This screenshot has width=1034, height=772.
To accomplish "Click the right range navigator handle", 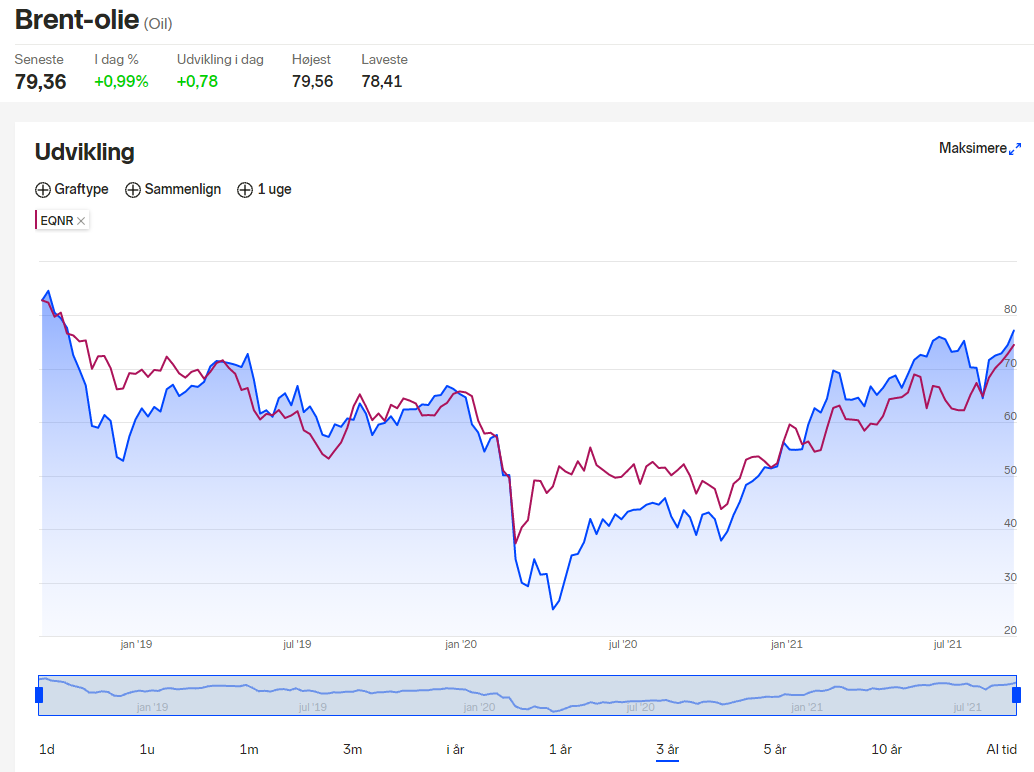I will (1016, 695).
